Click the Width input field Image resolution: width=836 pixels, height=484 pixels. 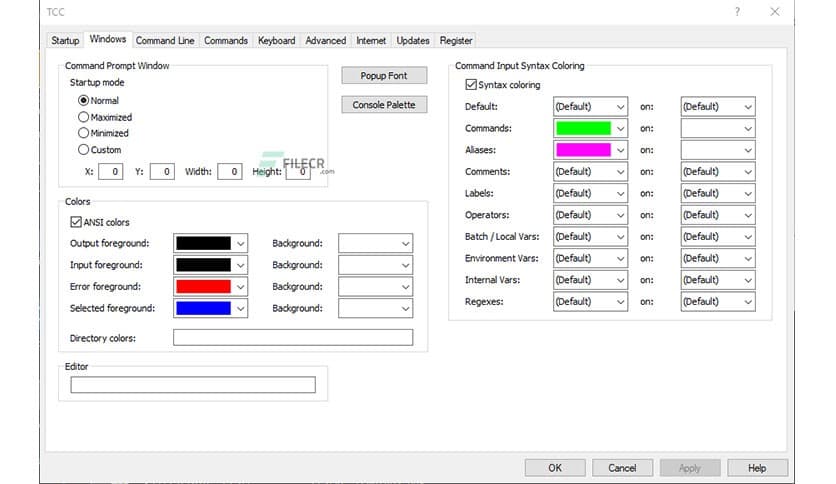230,172
